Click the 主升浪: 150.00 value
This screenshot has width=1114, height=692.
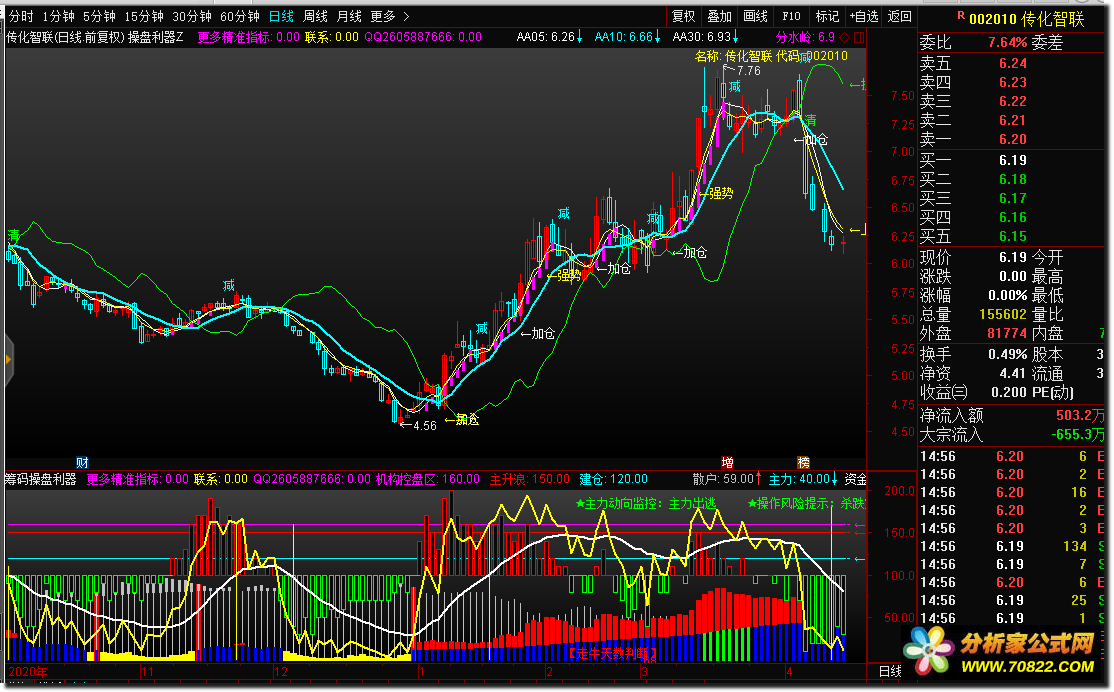(x=530, y=479)
